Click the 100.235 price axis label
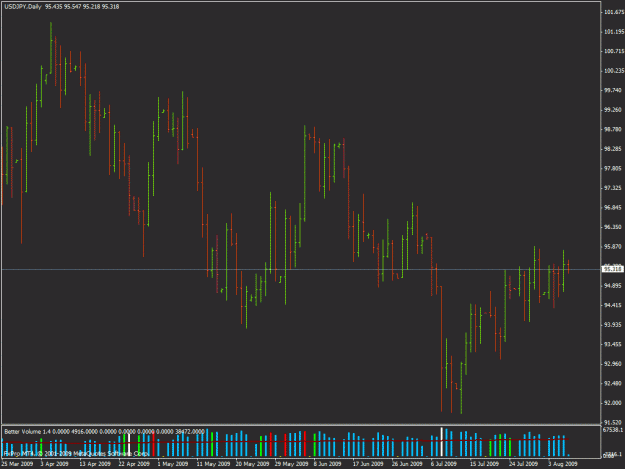This screenshot has width=625, height=469. [614, 71]
